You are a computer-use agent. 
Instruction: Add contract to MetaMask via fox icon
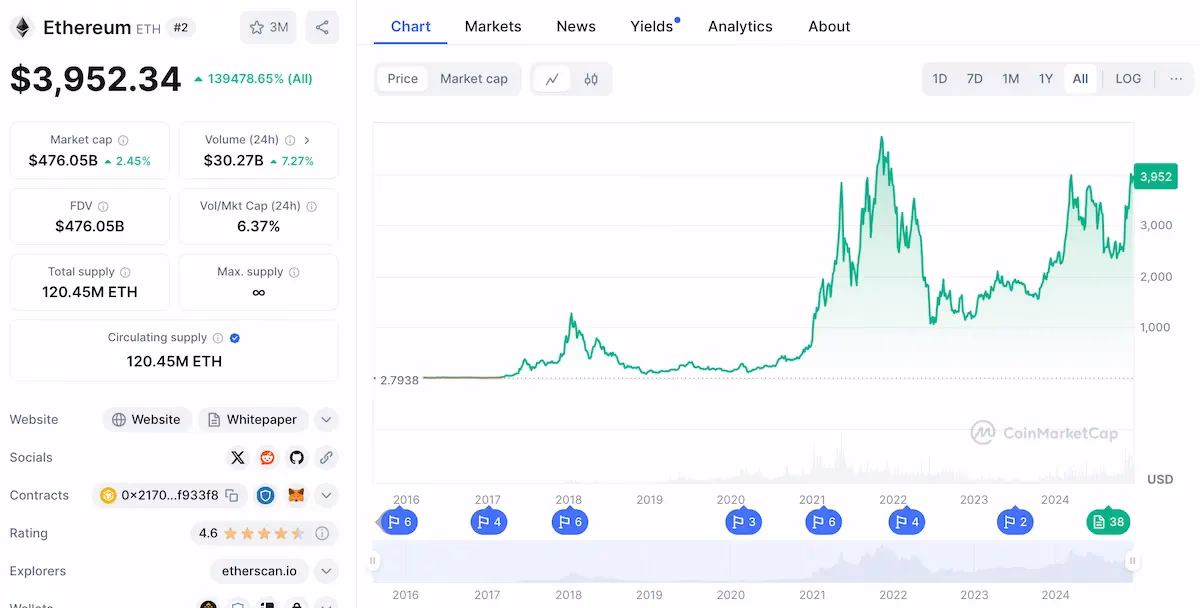[x=296, y=495]
